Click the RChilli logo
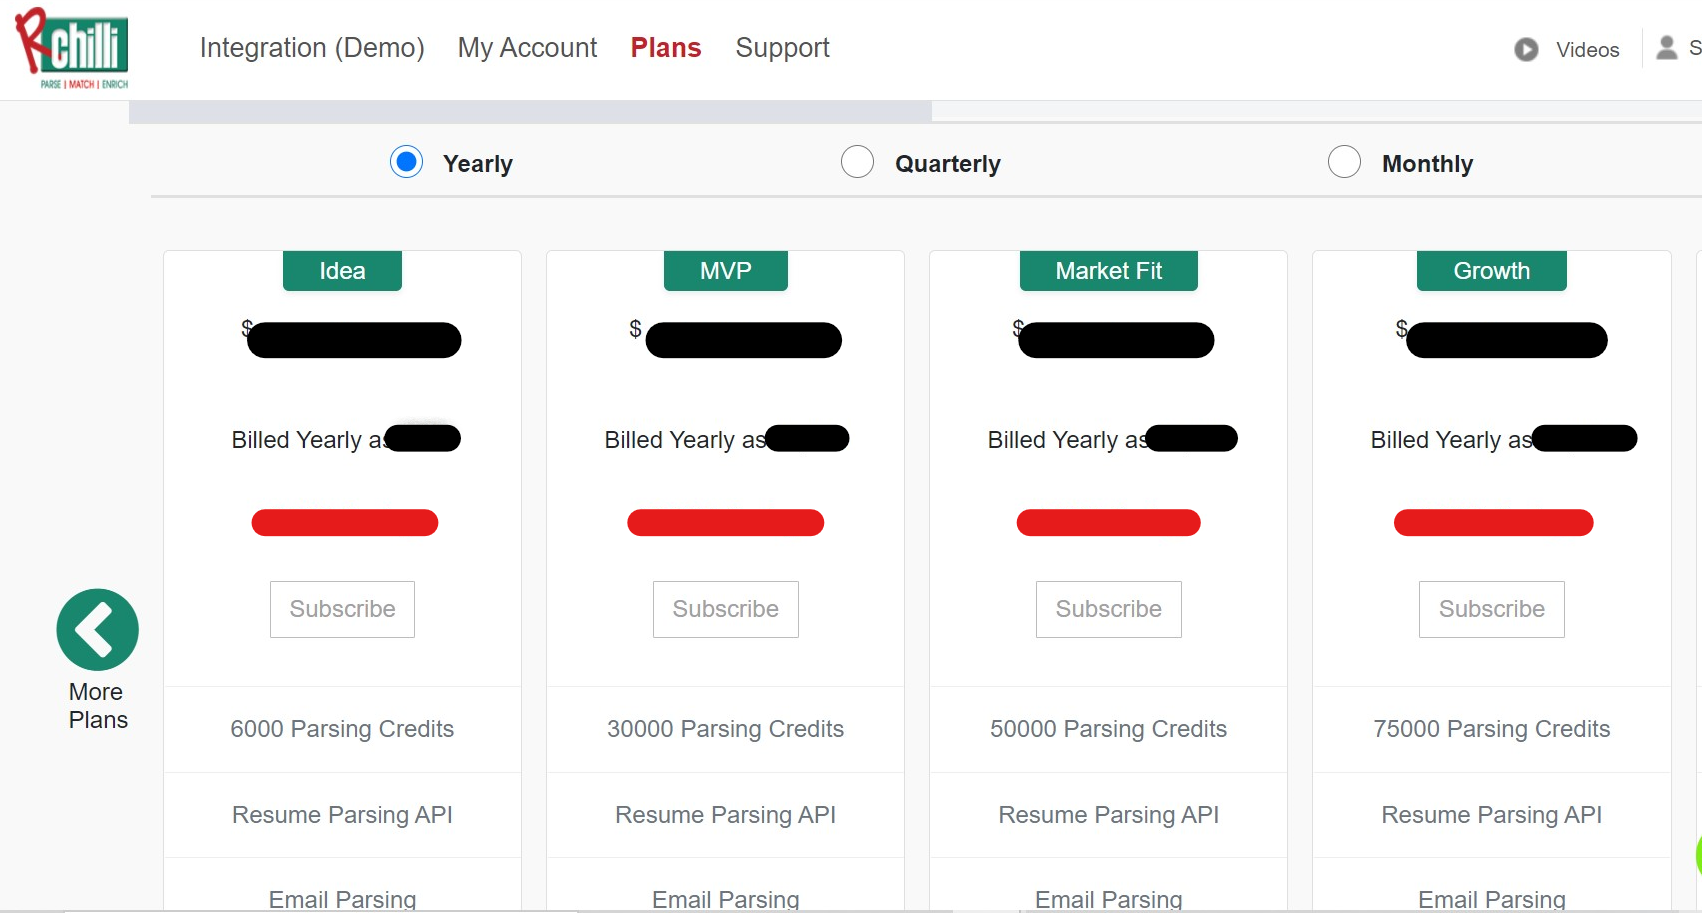 coord(72,48)
